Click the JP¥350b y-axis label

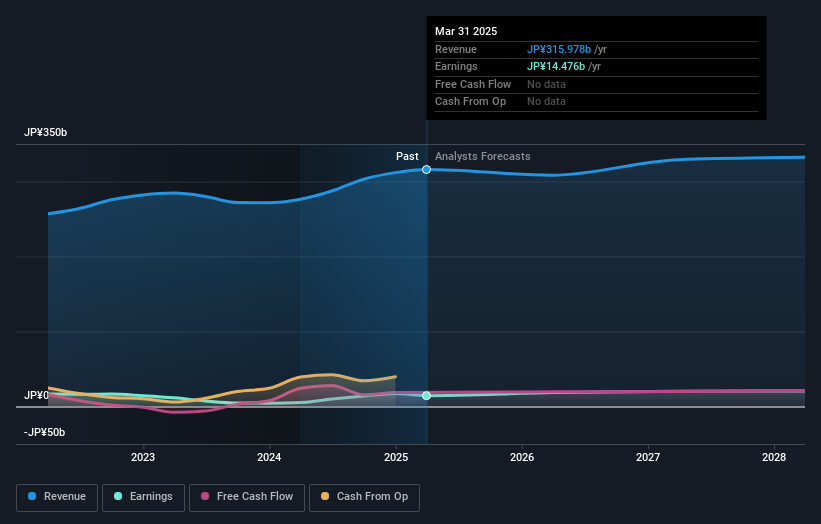(46, 132)
